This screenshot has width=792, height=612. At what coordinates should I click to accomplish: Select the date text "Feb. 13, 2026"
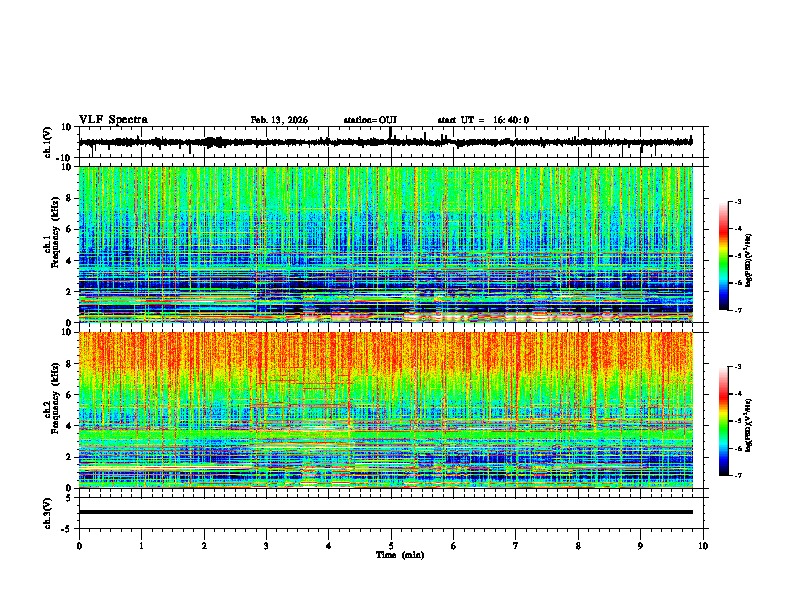(279, 120)
